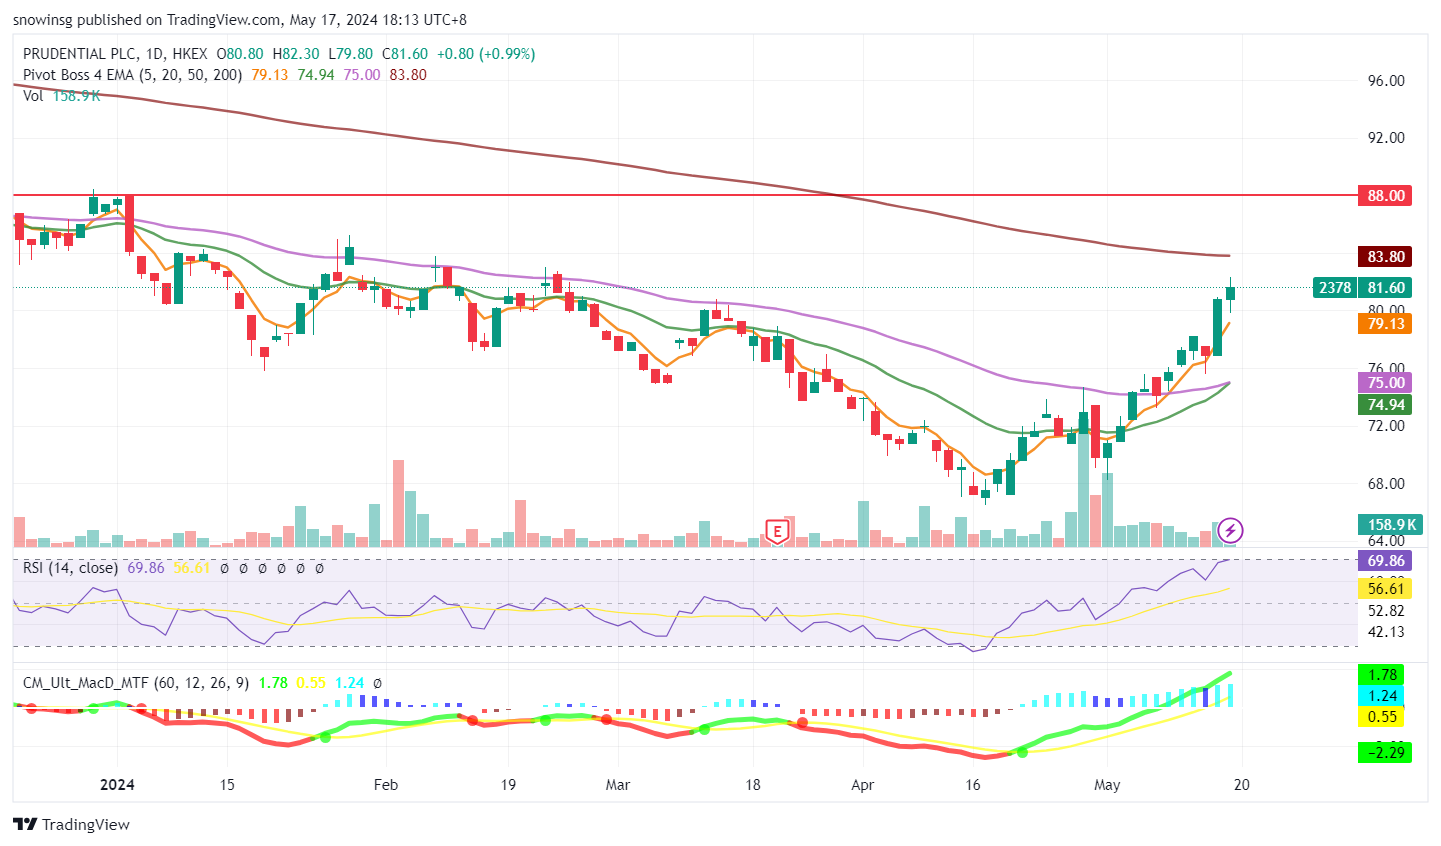
Task: Click the green 81.60 current price label
Action: point(1385,287)
